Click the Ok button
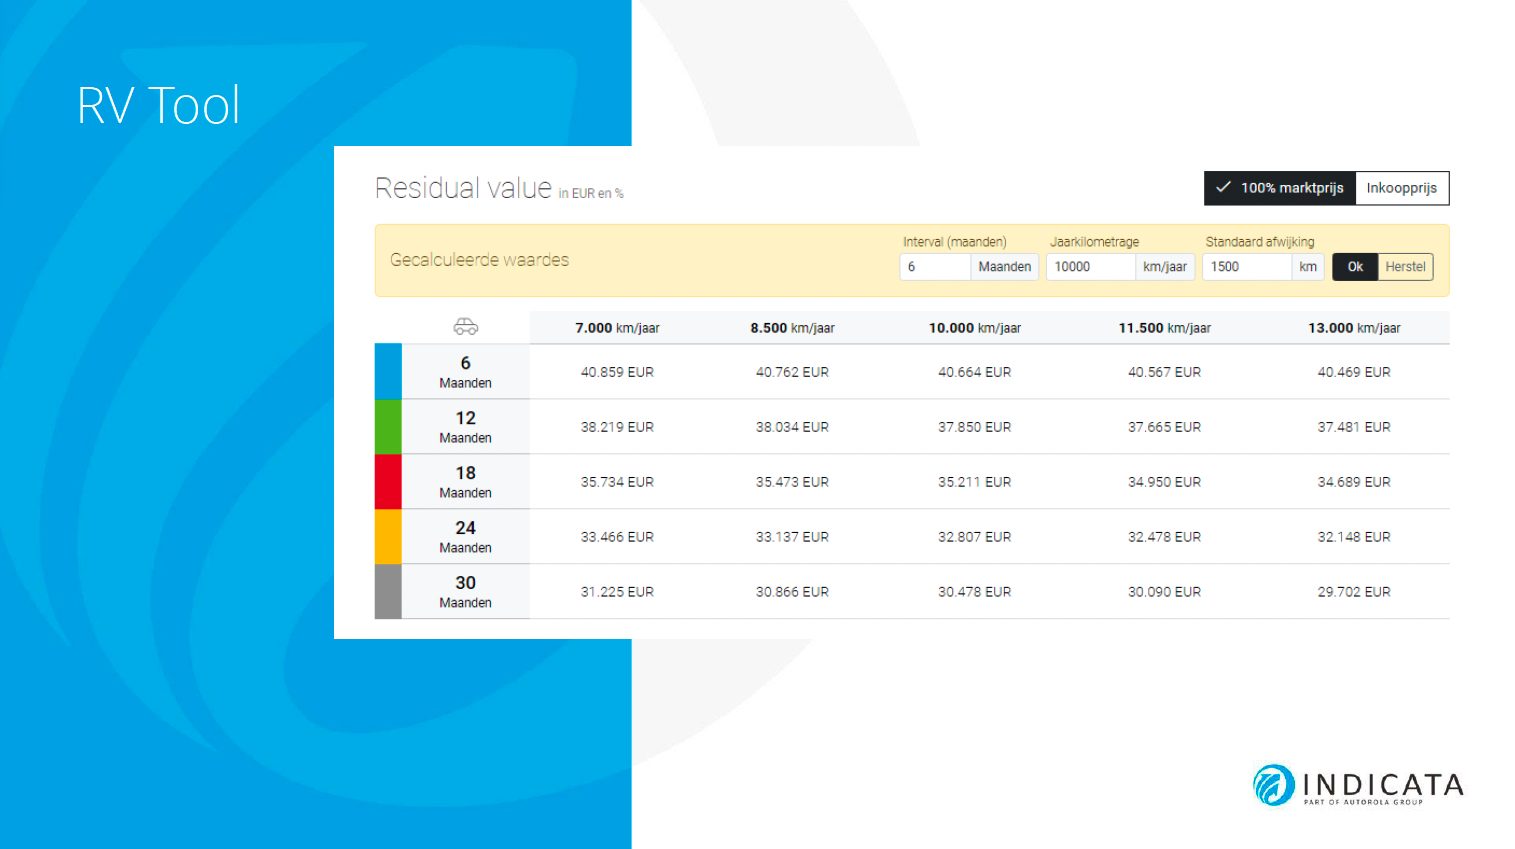The height and width of the screenshot is (849, 1515). click(x=1355, y=267)
